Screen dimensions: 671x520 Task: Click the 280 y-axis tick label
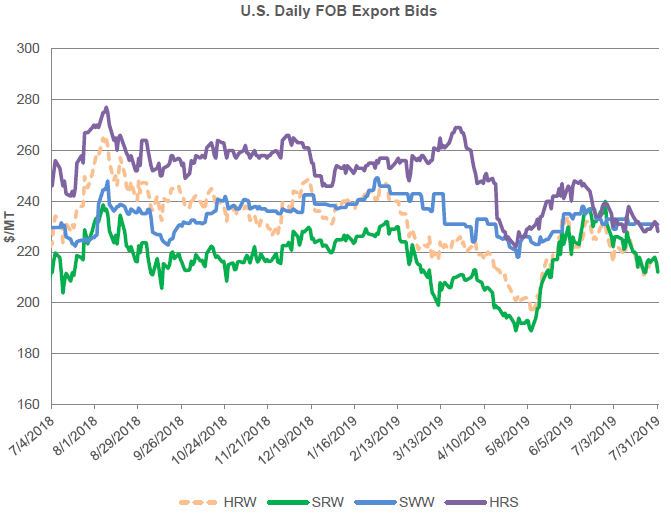pos(30,100)
